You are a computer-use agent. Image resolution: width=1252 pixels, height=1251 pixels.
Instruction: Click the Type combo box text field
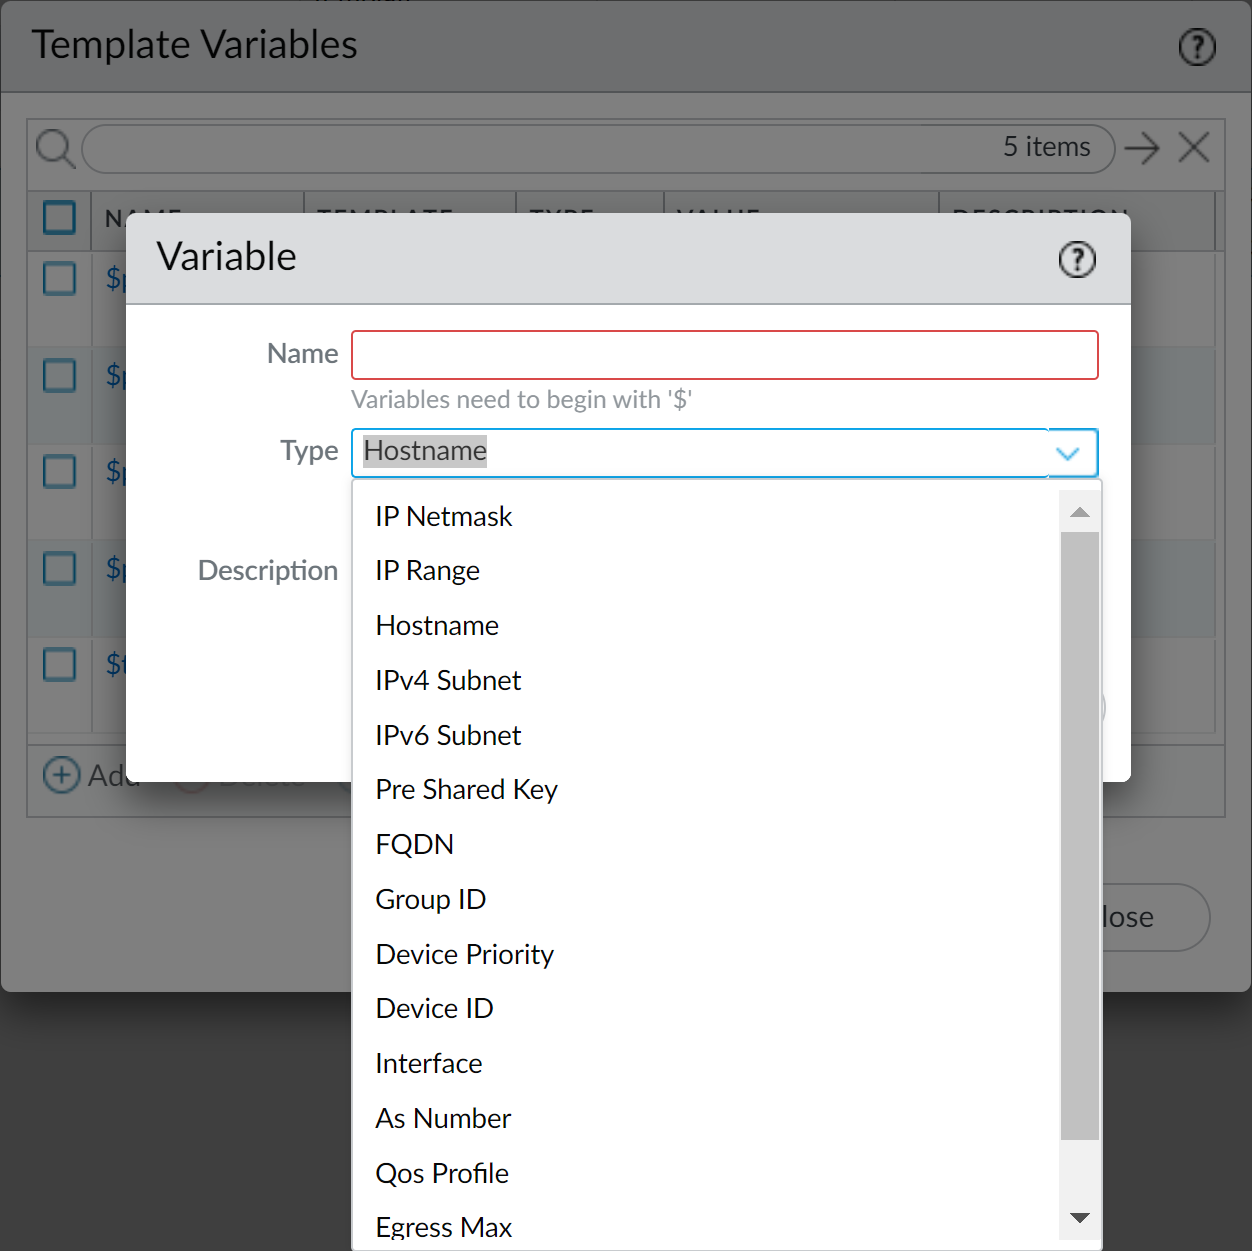pos(700,453)
